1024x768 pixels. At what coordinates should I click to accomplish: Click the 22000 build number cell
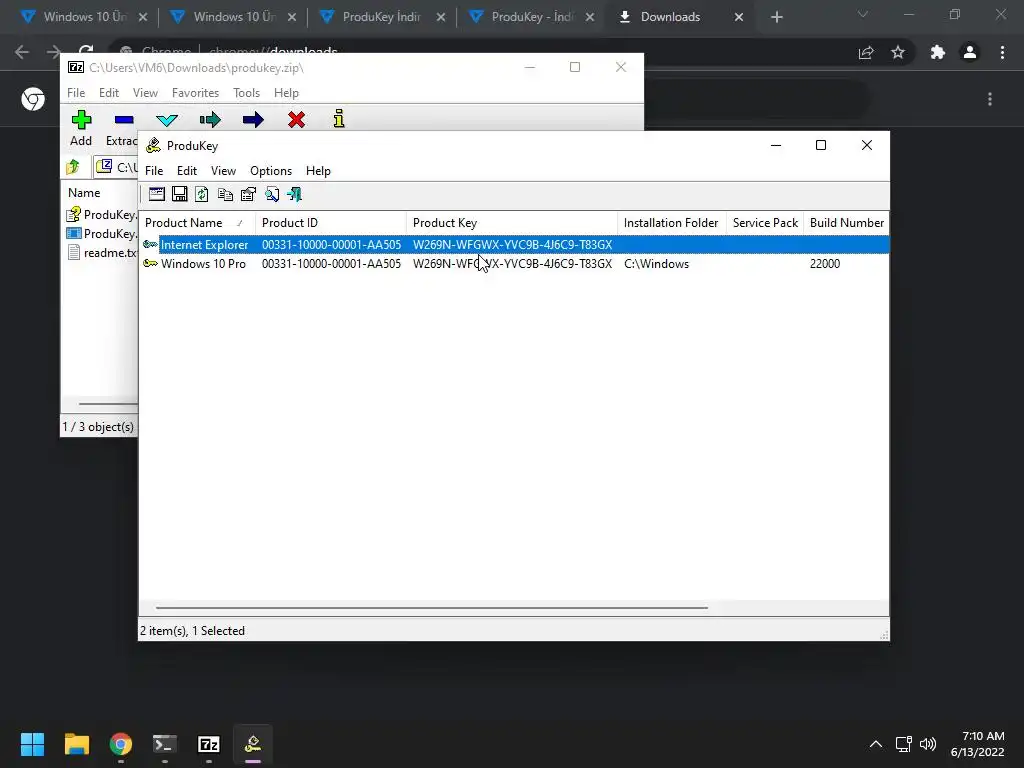point(825,264)
